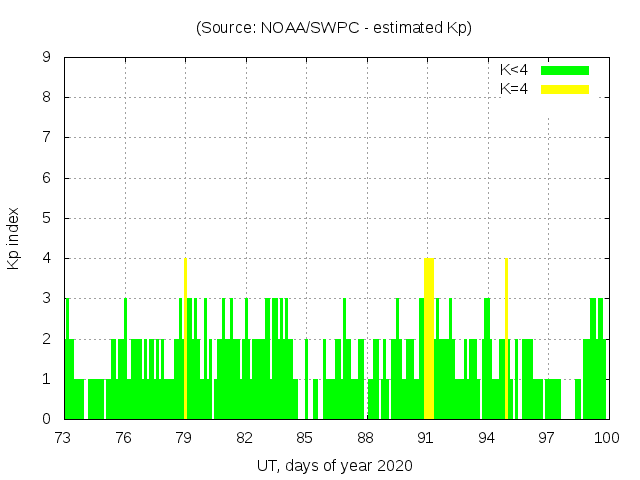
Task: Click x-axis tick label 73
Action: pos(64,438)
